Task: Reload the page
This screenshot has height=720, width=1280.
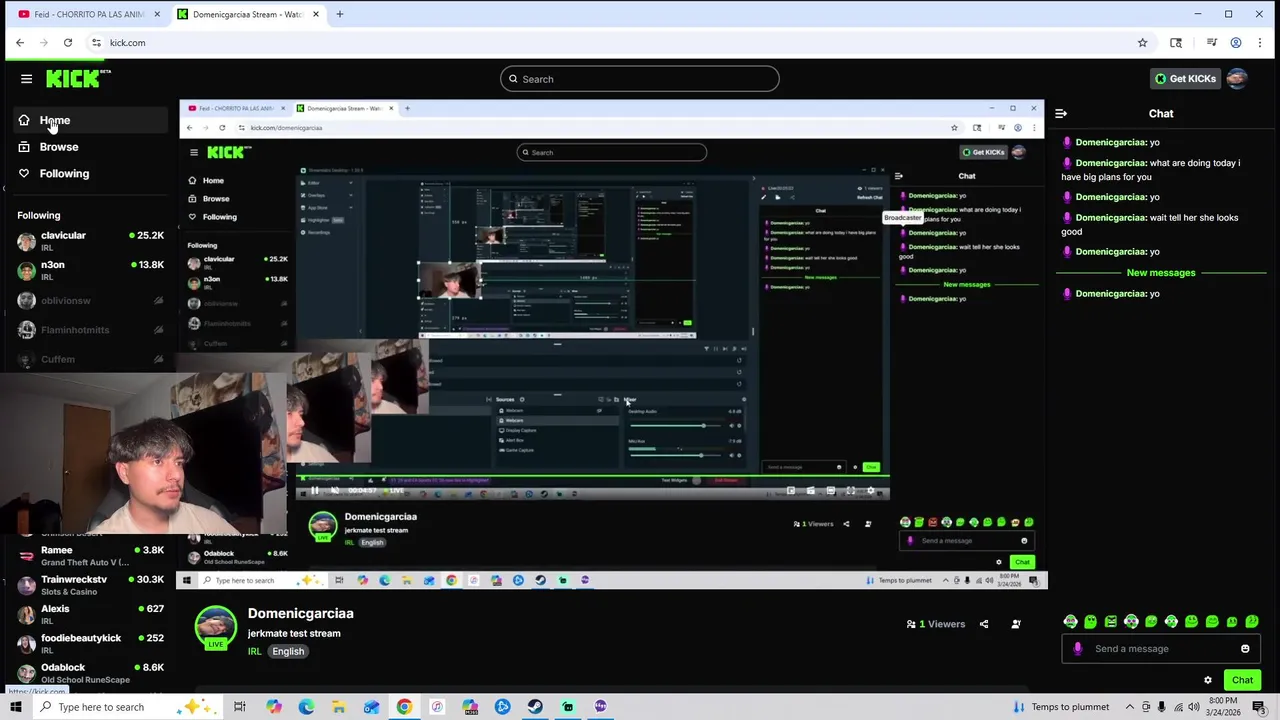Action: click(x=68, y=43)
